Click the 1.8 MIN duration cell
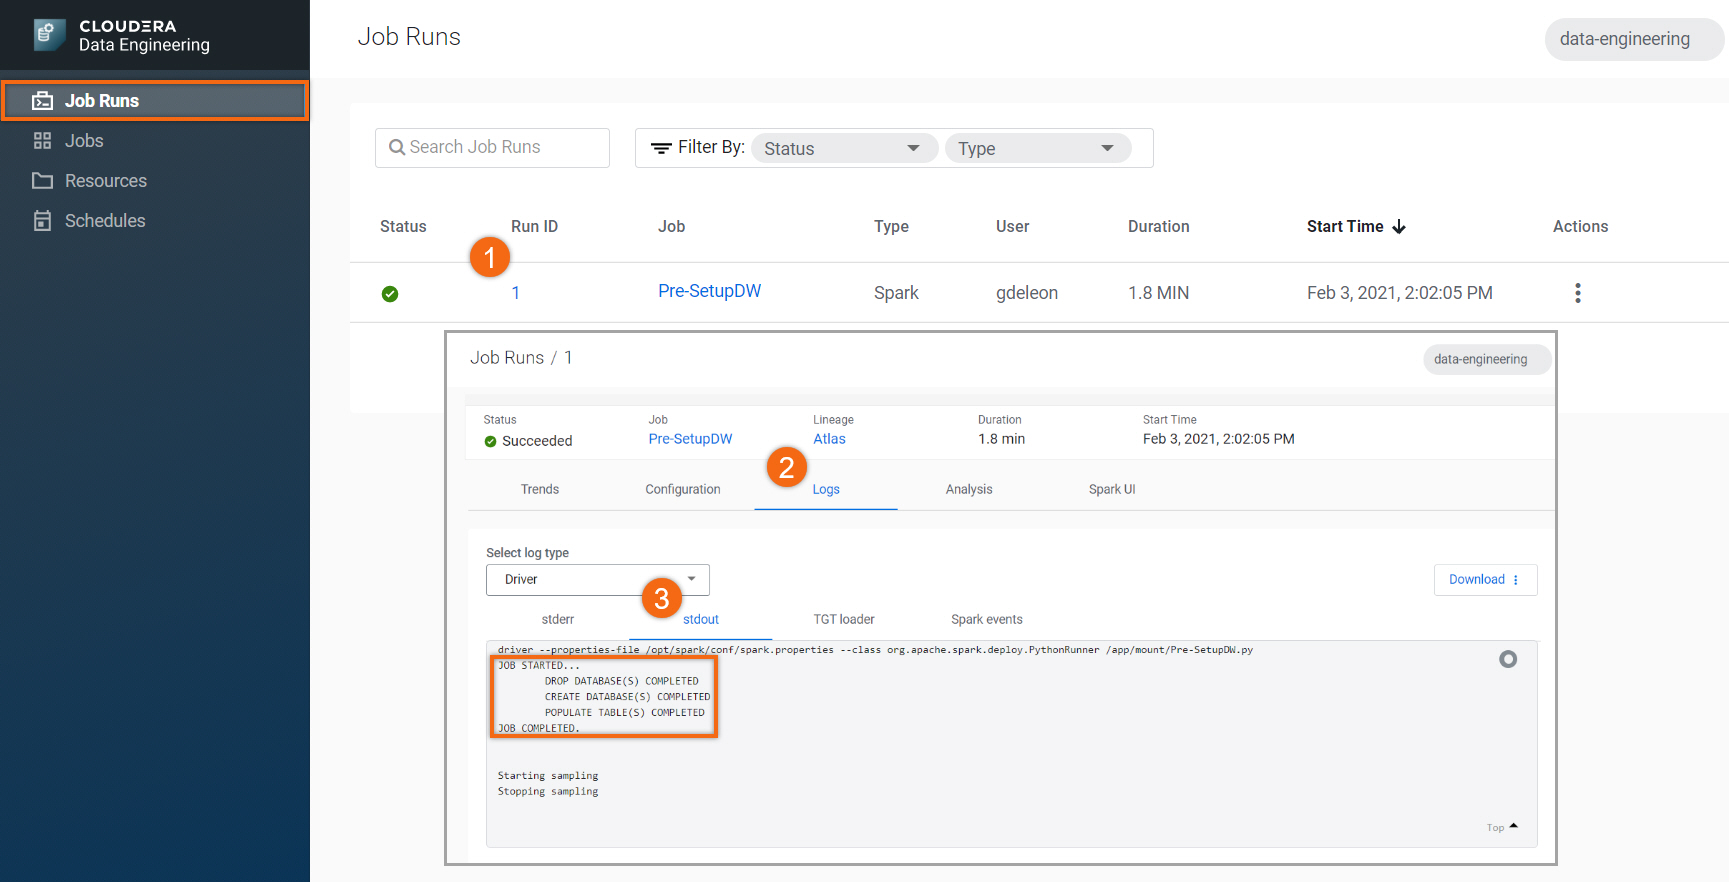Viewport: 1729px width, 882px height. click(1159, 293)
